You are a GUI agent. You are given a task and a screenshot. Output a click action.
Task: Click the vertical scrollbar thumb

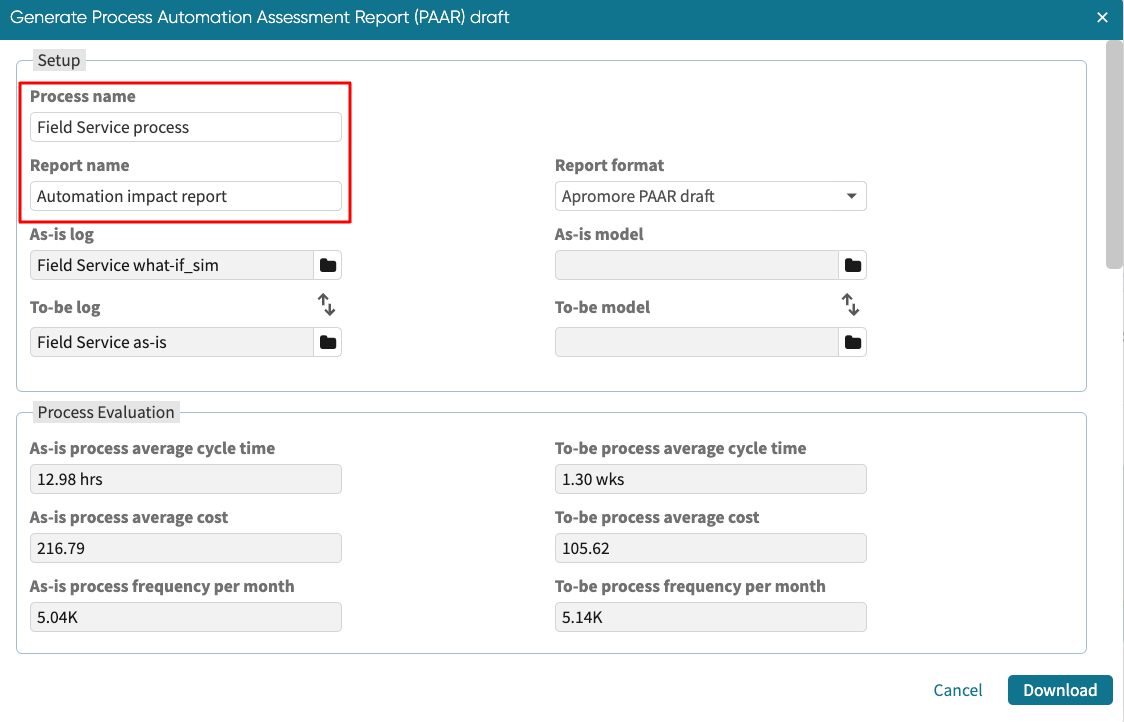point(1114,155)
